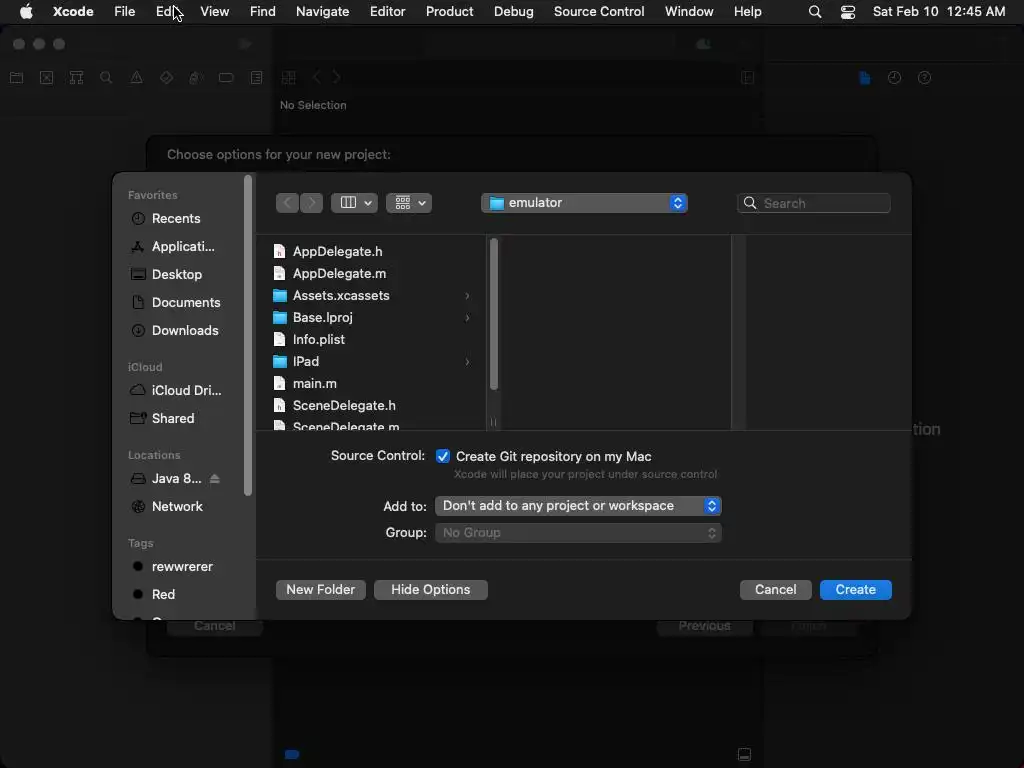1024x768 pixels.
Task: Show the History inspector in Xcode window
Action: tap(894, 78)
